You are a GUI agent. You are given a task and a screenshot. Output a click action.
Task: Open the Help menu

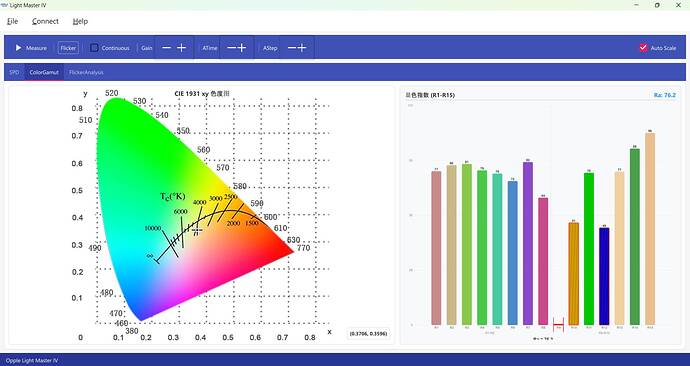coord(80,21)
